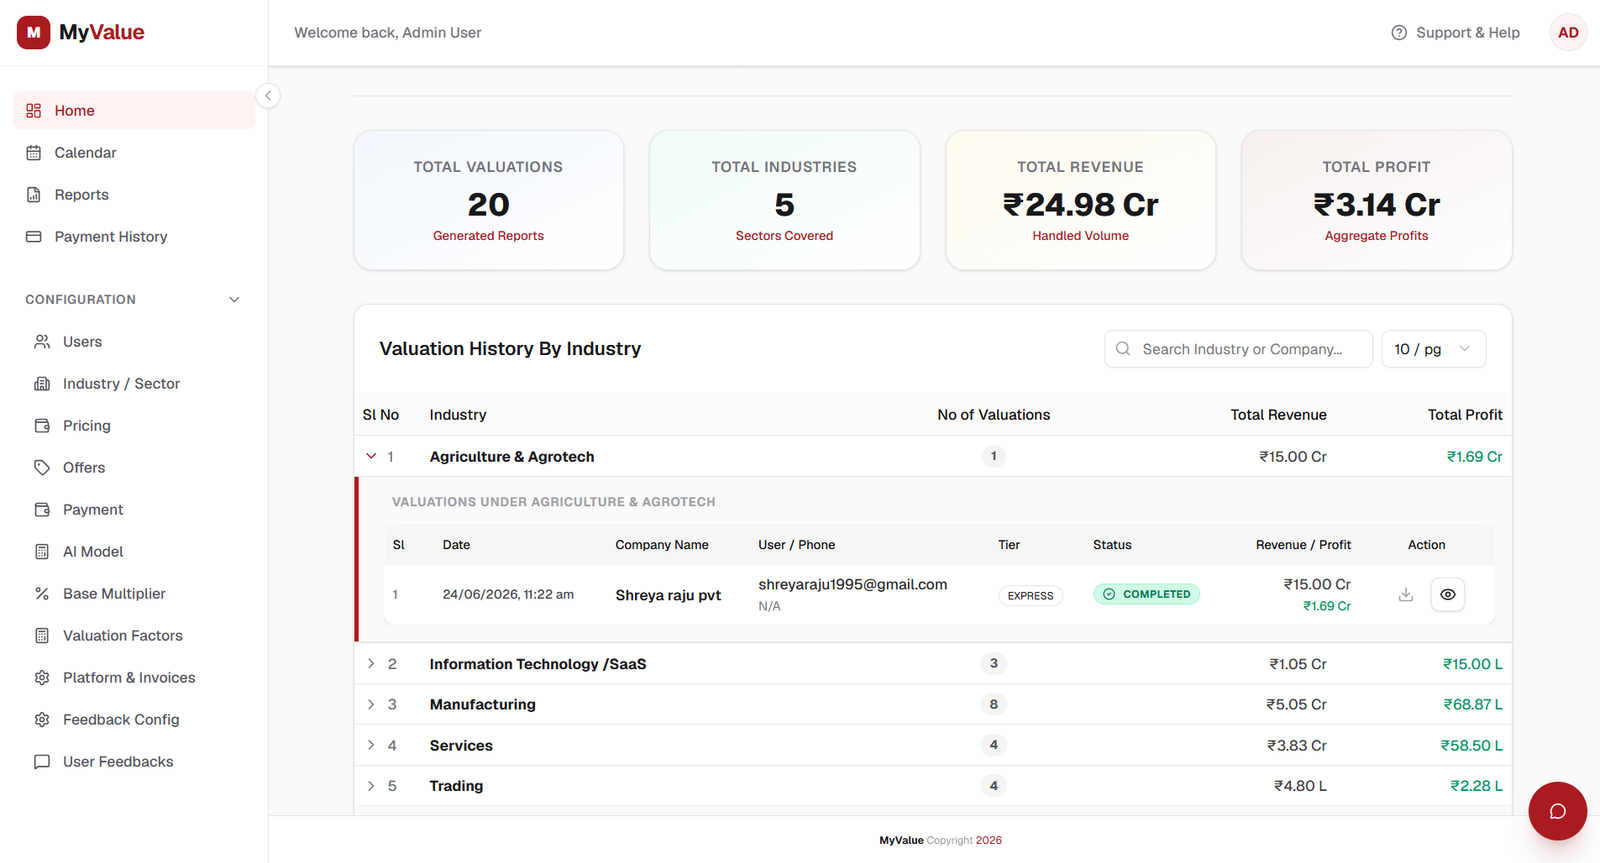Click the Support & Help question icon

[1399, 32]
